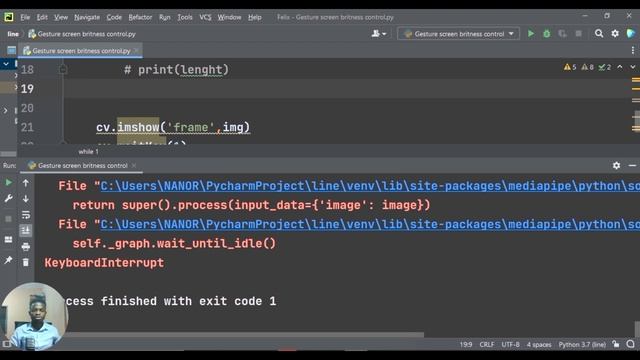Print console output with printer icon
640x360 pixels.
click(x=26, y=247)
